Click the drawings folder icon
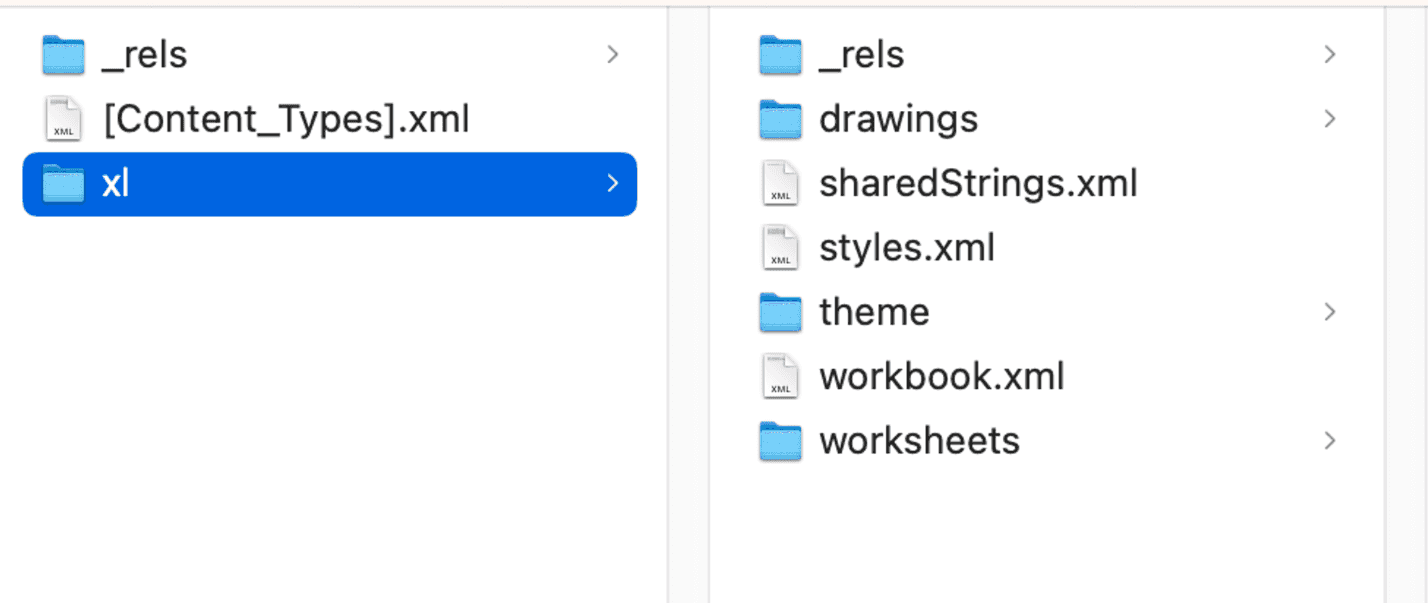 pos(780,120)
